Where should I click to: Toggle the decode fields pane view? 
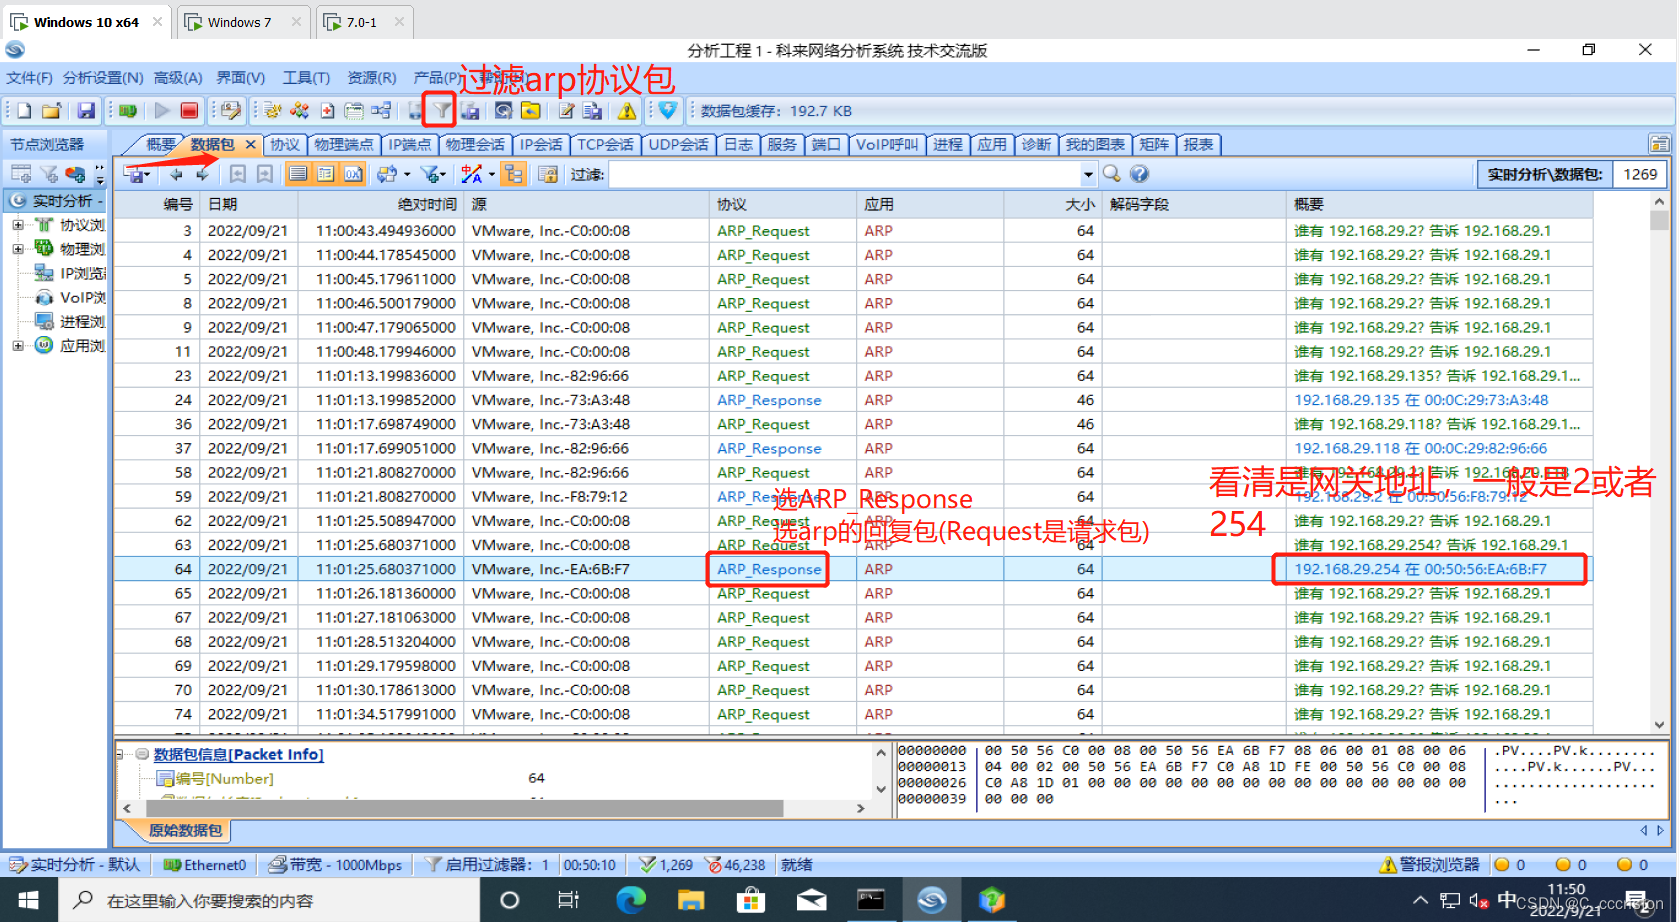pyautogui.click(x=326, y=174)
